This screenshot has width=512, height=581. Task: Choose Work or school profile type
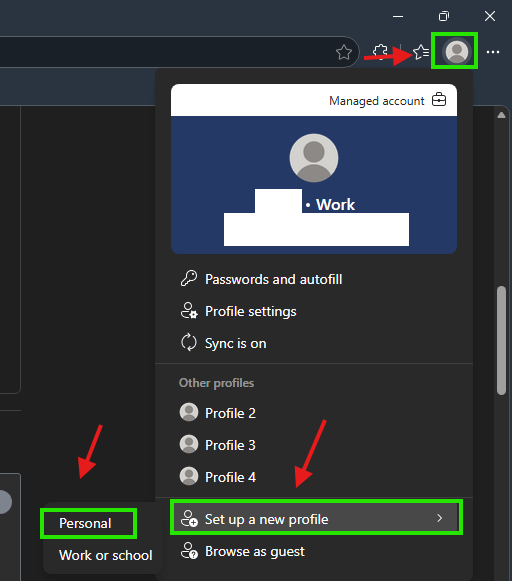(105, 555)
